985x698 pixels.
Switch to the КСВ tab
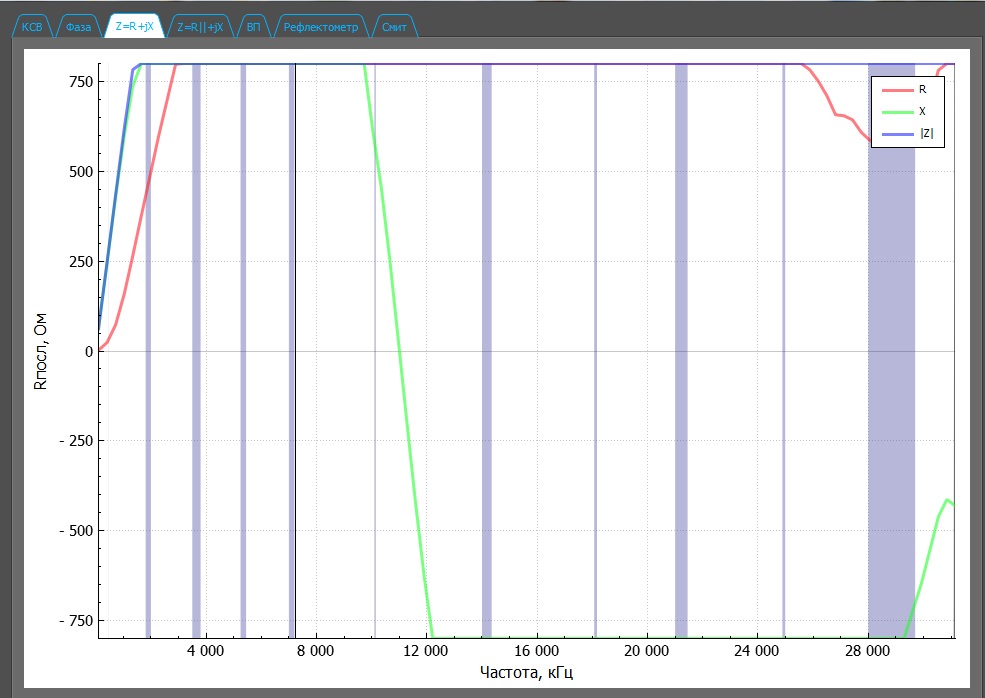coord(33,27)
